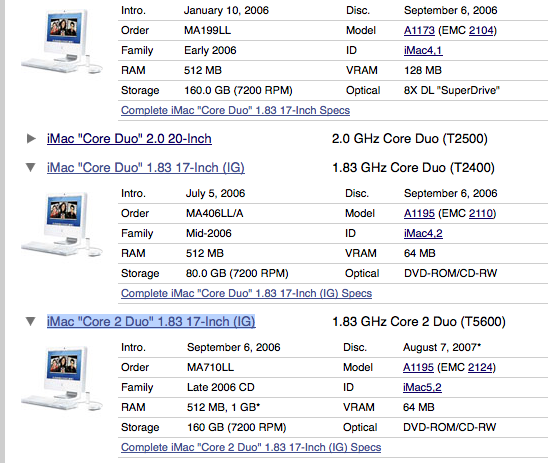
Task: Click "1.83 GHz Core Duo (T2400)" text
Action: [x=413, y=168]
